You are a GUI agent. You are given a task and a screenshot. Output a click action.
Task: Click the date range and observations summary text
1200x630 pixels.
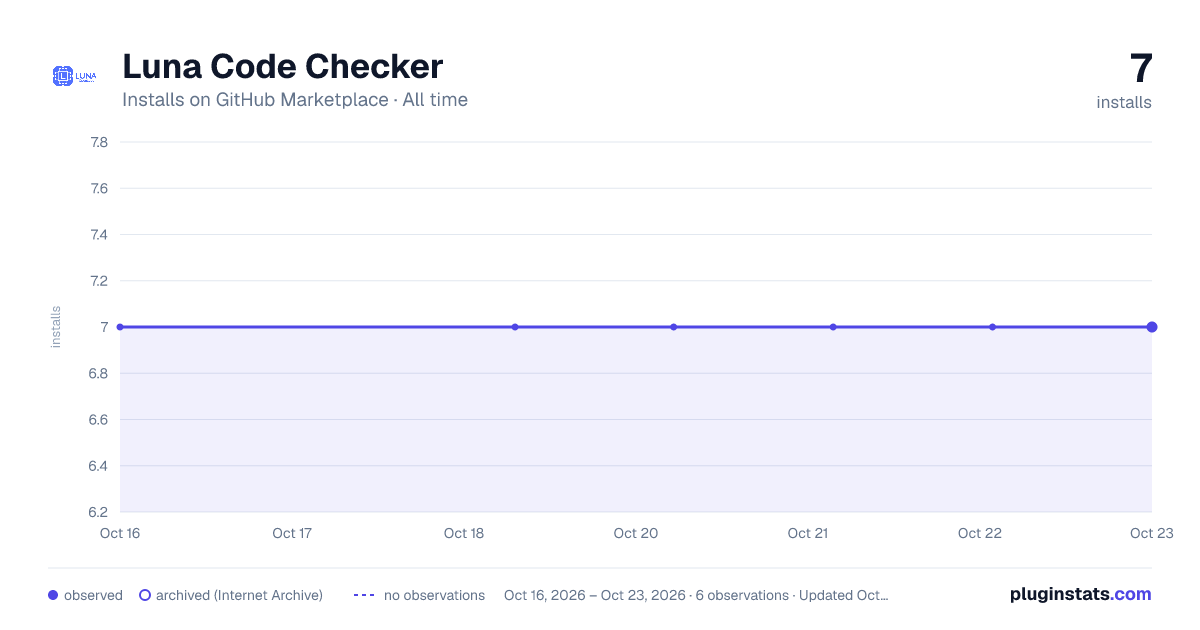(x=696, y=595)
